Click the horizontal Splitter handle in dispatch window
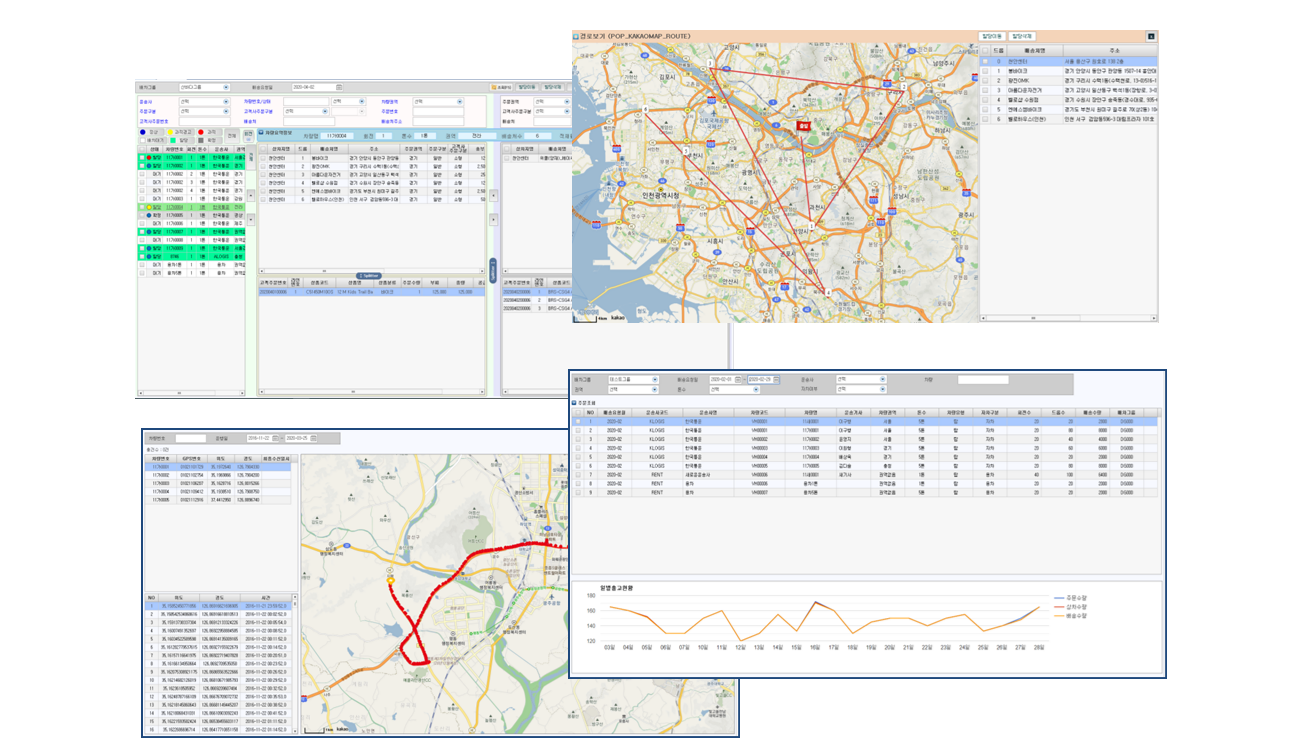Image resolution: width=1300 pixels, height=742 pixels. [x=369, y=276]
